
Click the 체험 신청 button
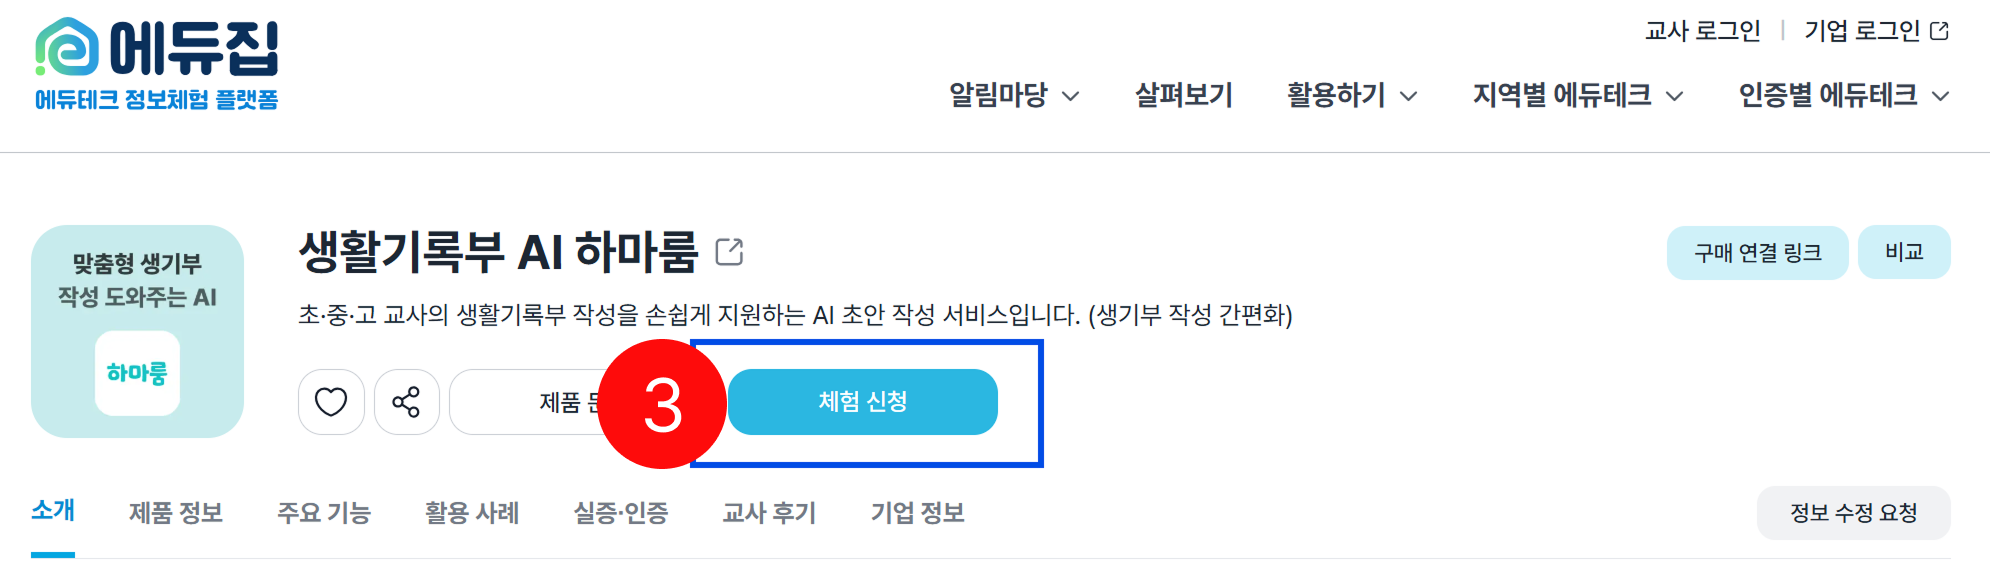(x=862, y=402)
